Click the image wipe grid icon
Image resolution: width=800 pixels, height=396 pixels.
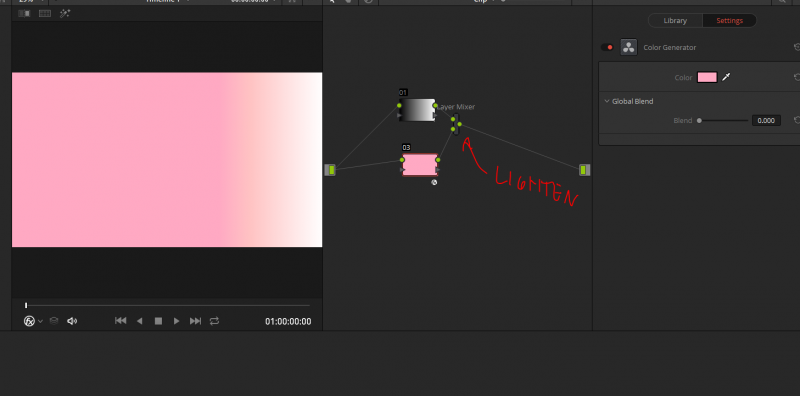45,14
